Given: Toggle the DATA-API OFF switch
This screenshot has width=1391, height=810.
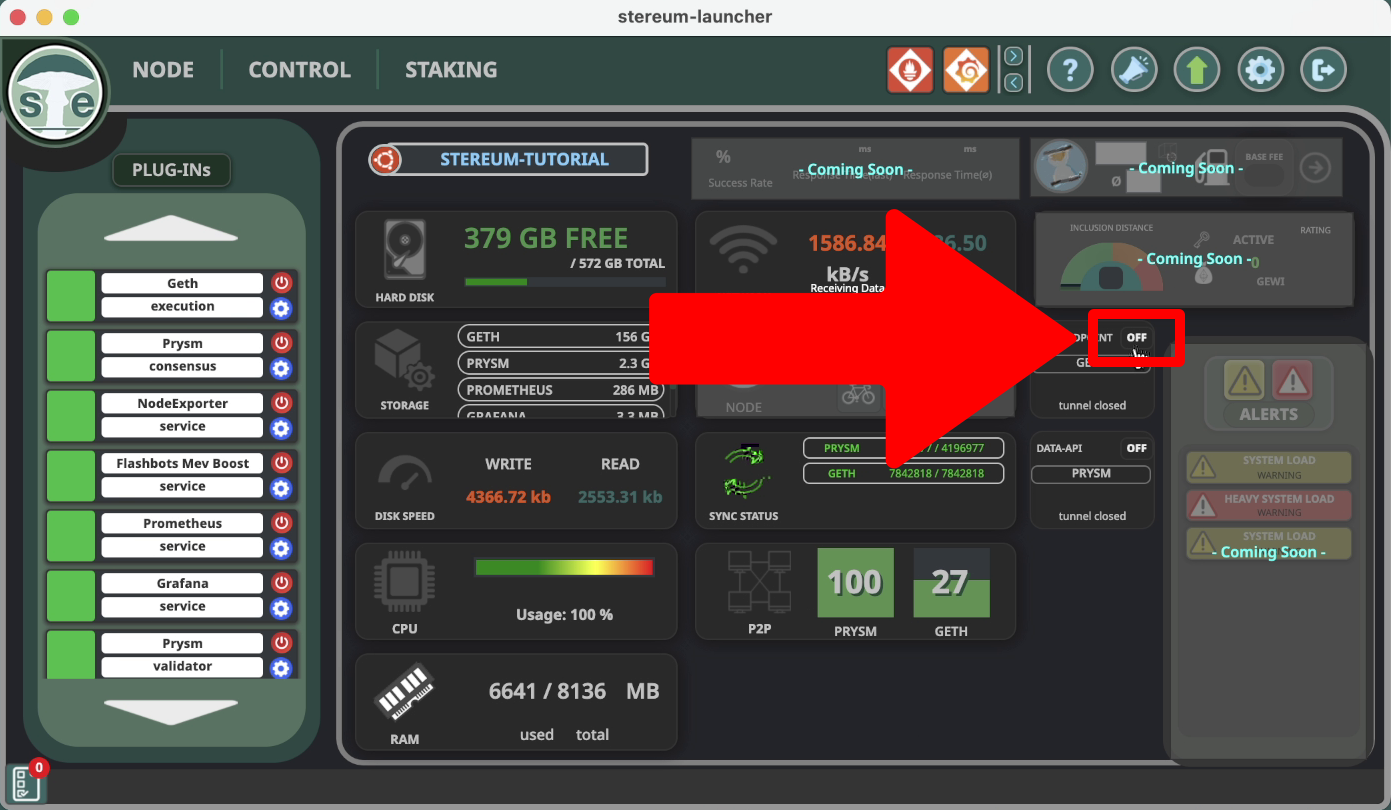Looking at the screenshot, I should coord(1136,448).
